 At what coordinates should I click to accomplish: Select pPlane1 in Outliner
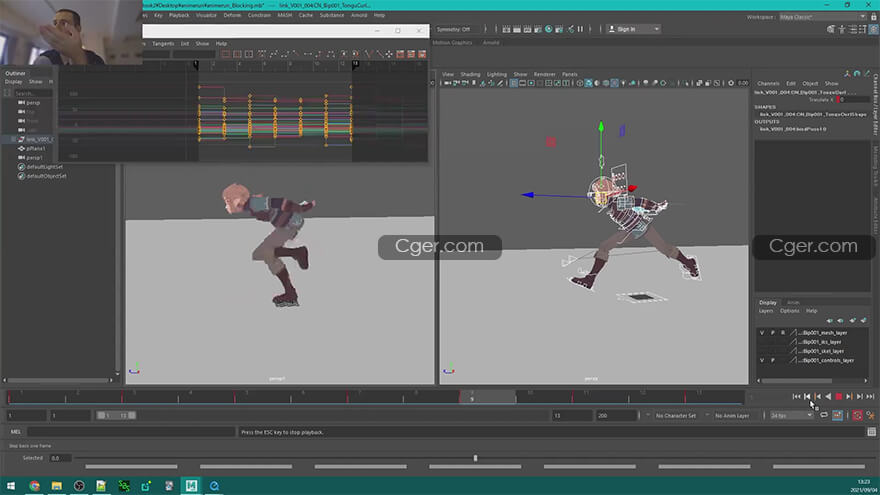[35, 149]
